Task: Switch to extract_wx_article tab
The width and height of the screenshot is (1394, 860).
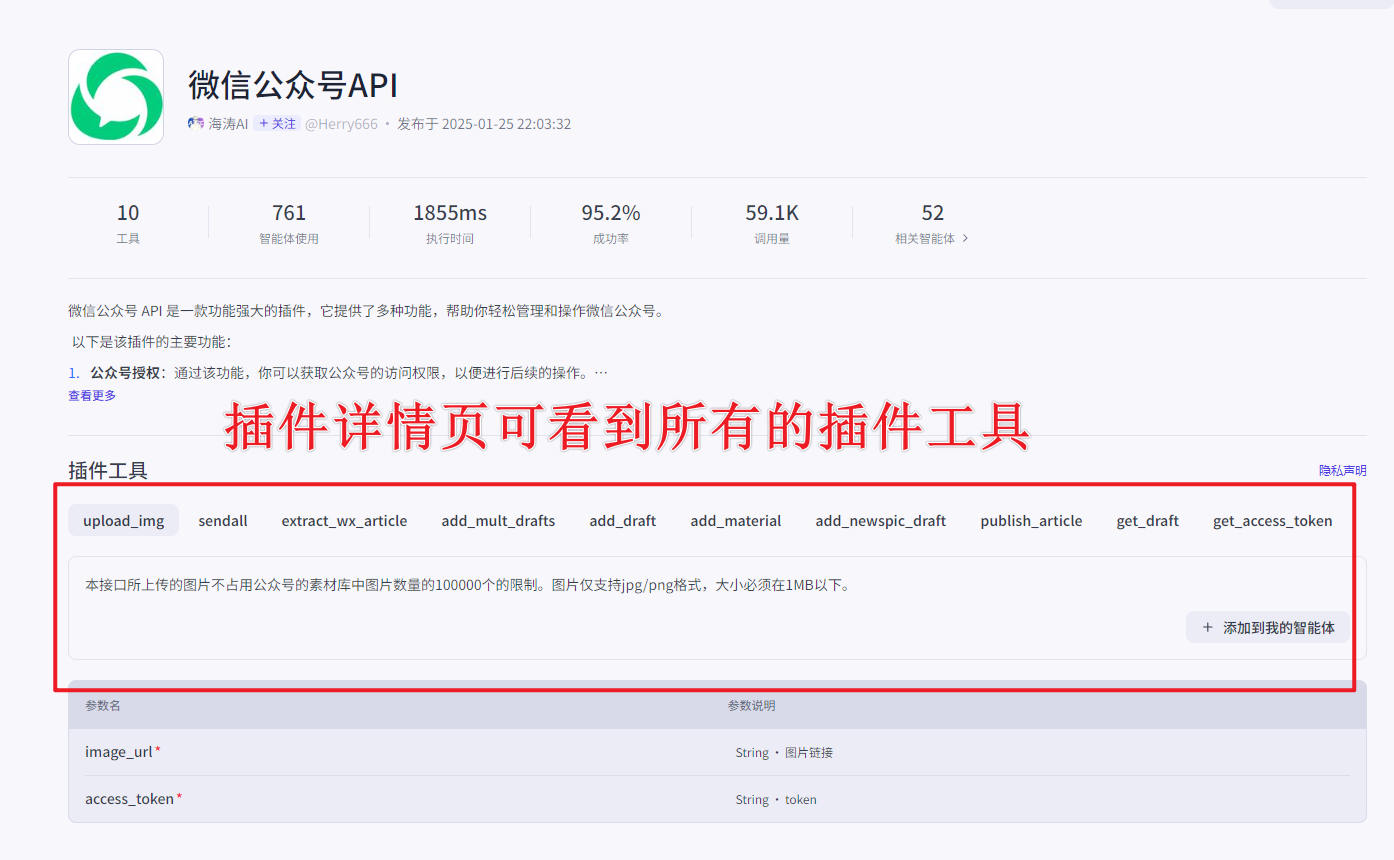Action: tap(344, 520)
